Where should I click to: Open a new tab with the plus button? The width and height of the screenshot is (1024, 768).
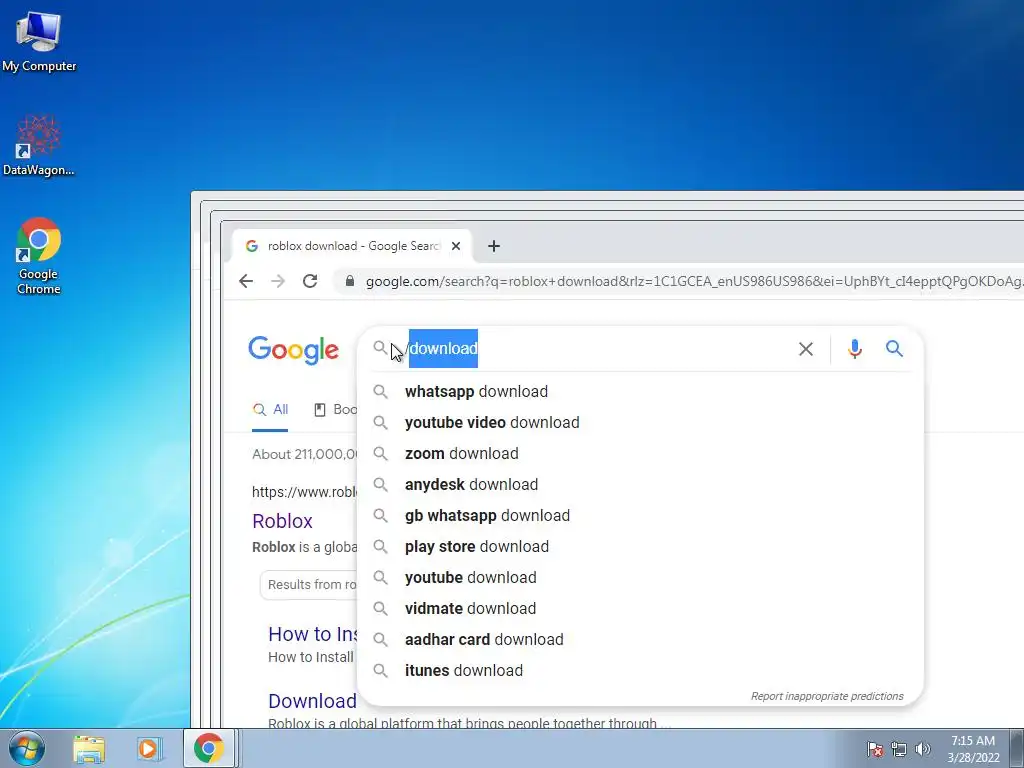coord(494,246)
